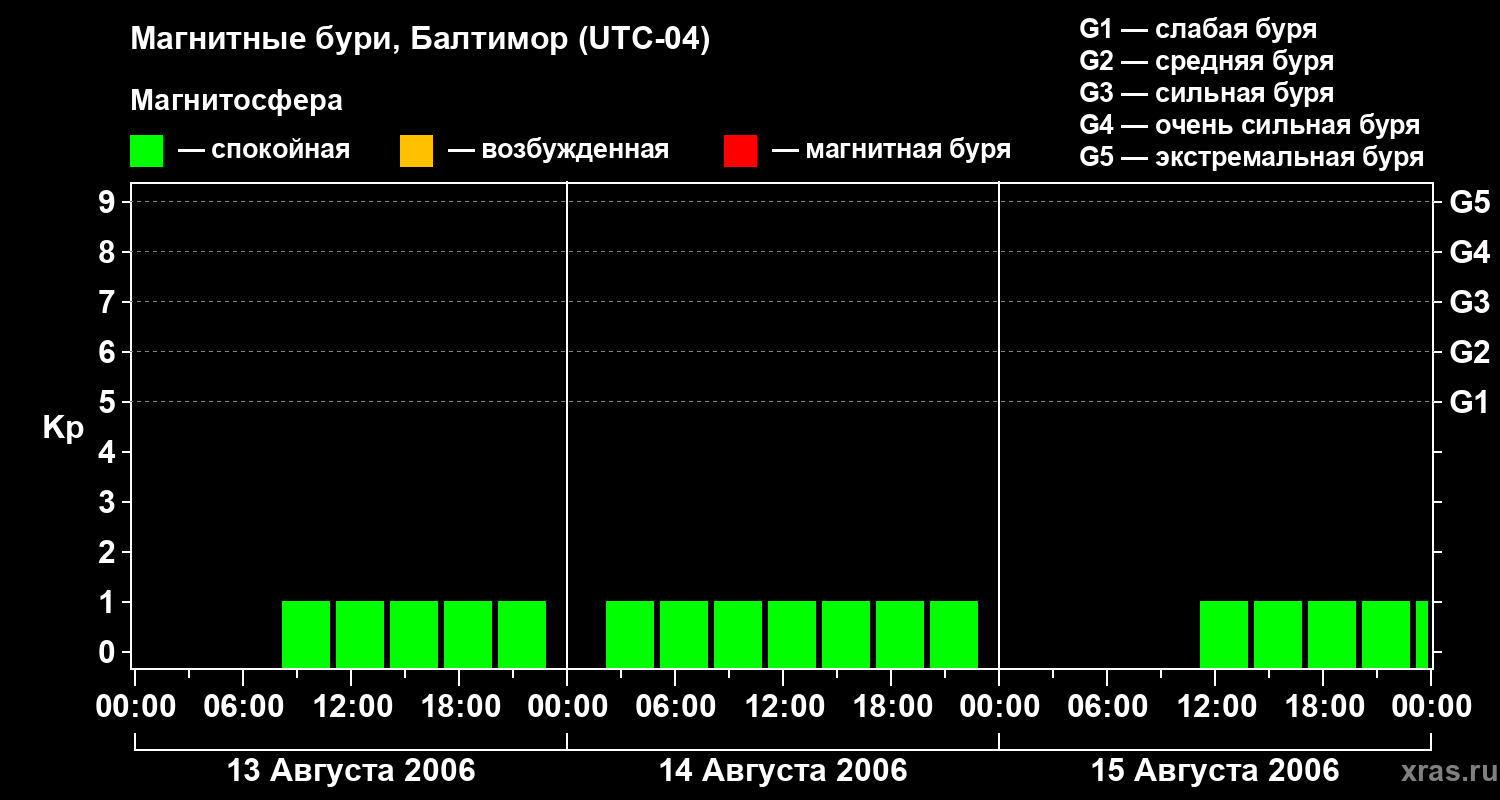Click the 00:00 label starting 15 August
Screen dimensions: 1500x800
[x=999, y=707]
